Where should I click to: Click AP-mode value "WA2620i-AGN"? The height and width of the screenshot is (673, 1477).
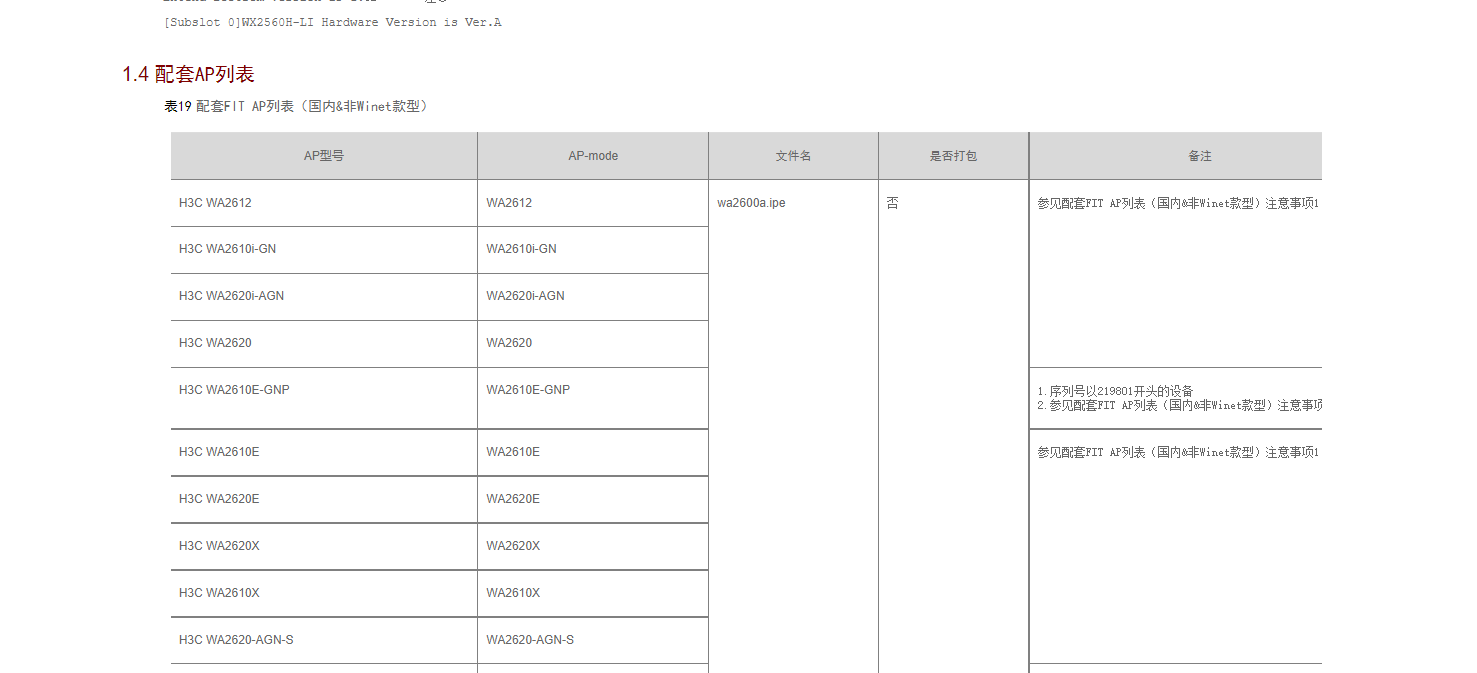pyautogui.click(x=525, y=296)
